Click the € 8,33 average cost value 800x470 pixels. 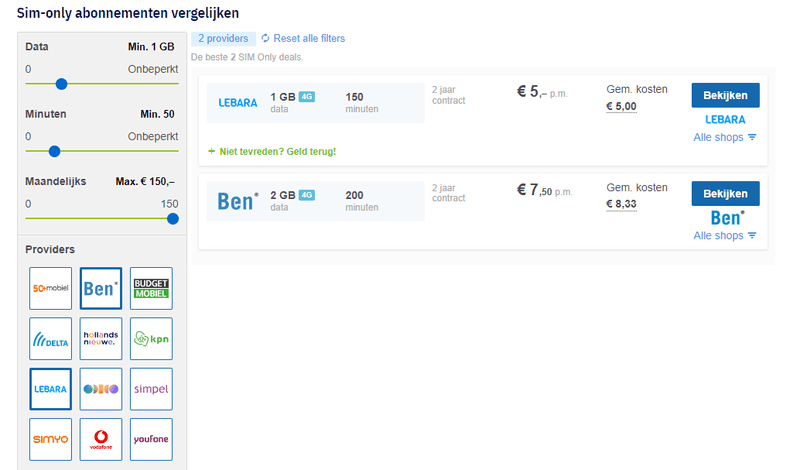621,204
